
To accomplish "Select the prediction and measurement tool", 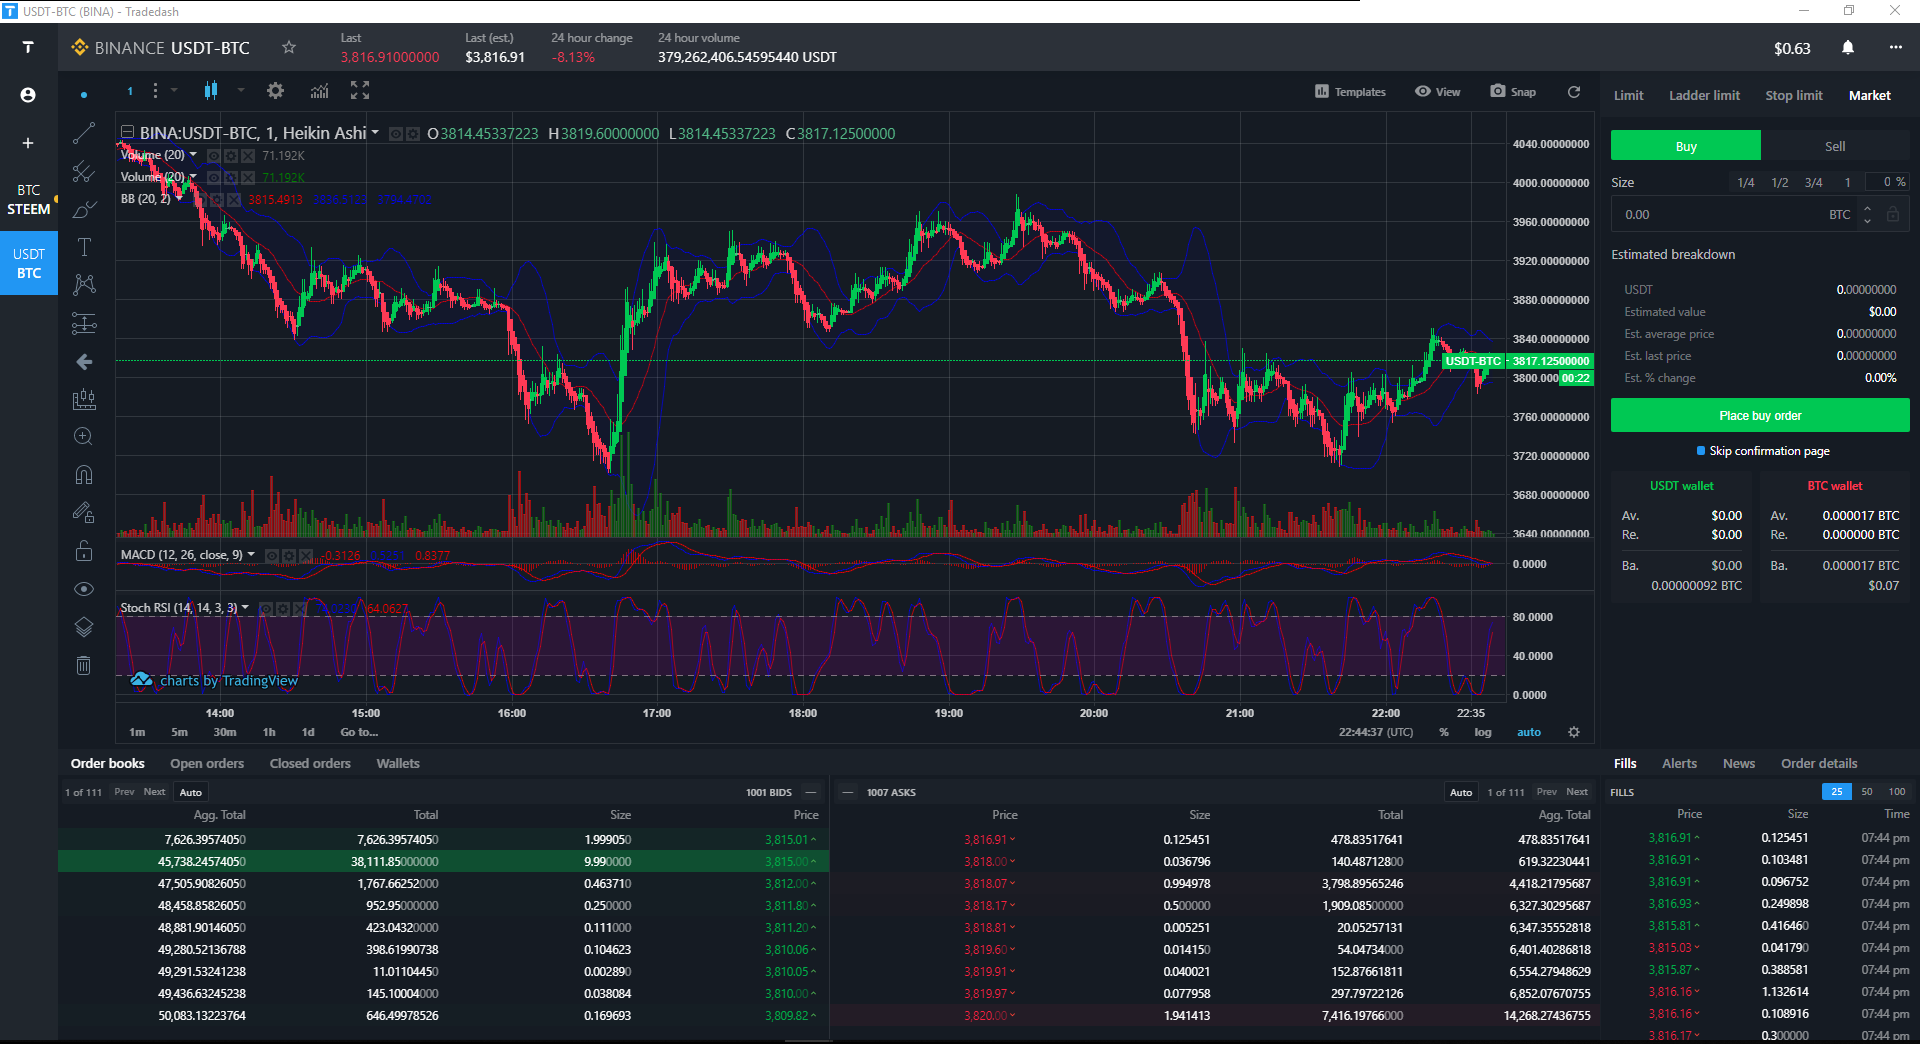I will [x=84, y=323].
